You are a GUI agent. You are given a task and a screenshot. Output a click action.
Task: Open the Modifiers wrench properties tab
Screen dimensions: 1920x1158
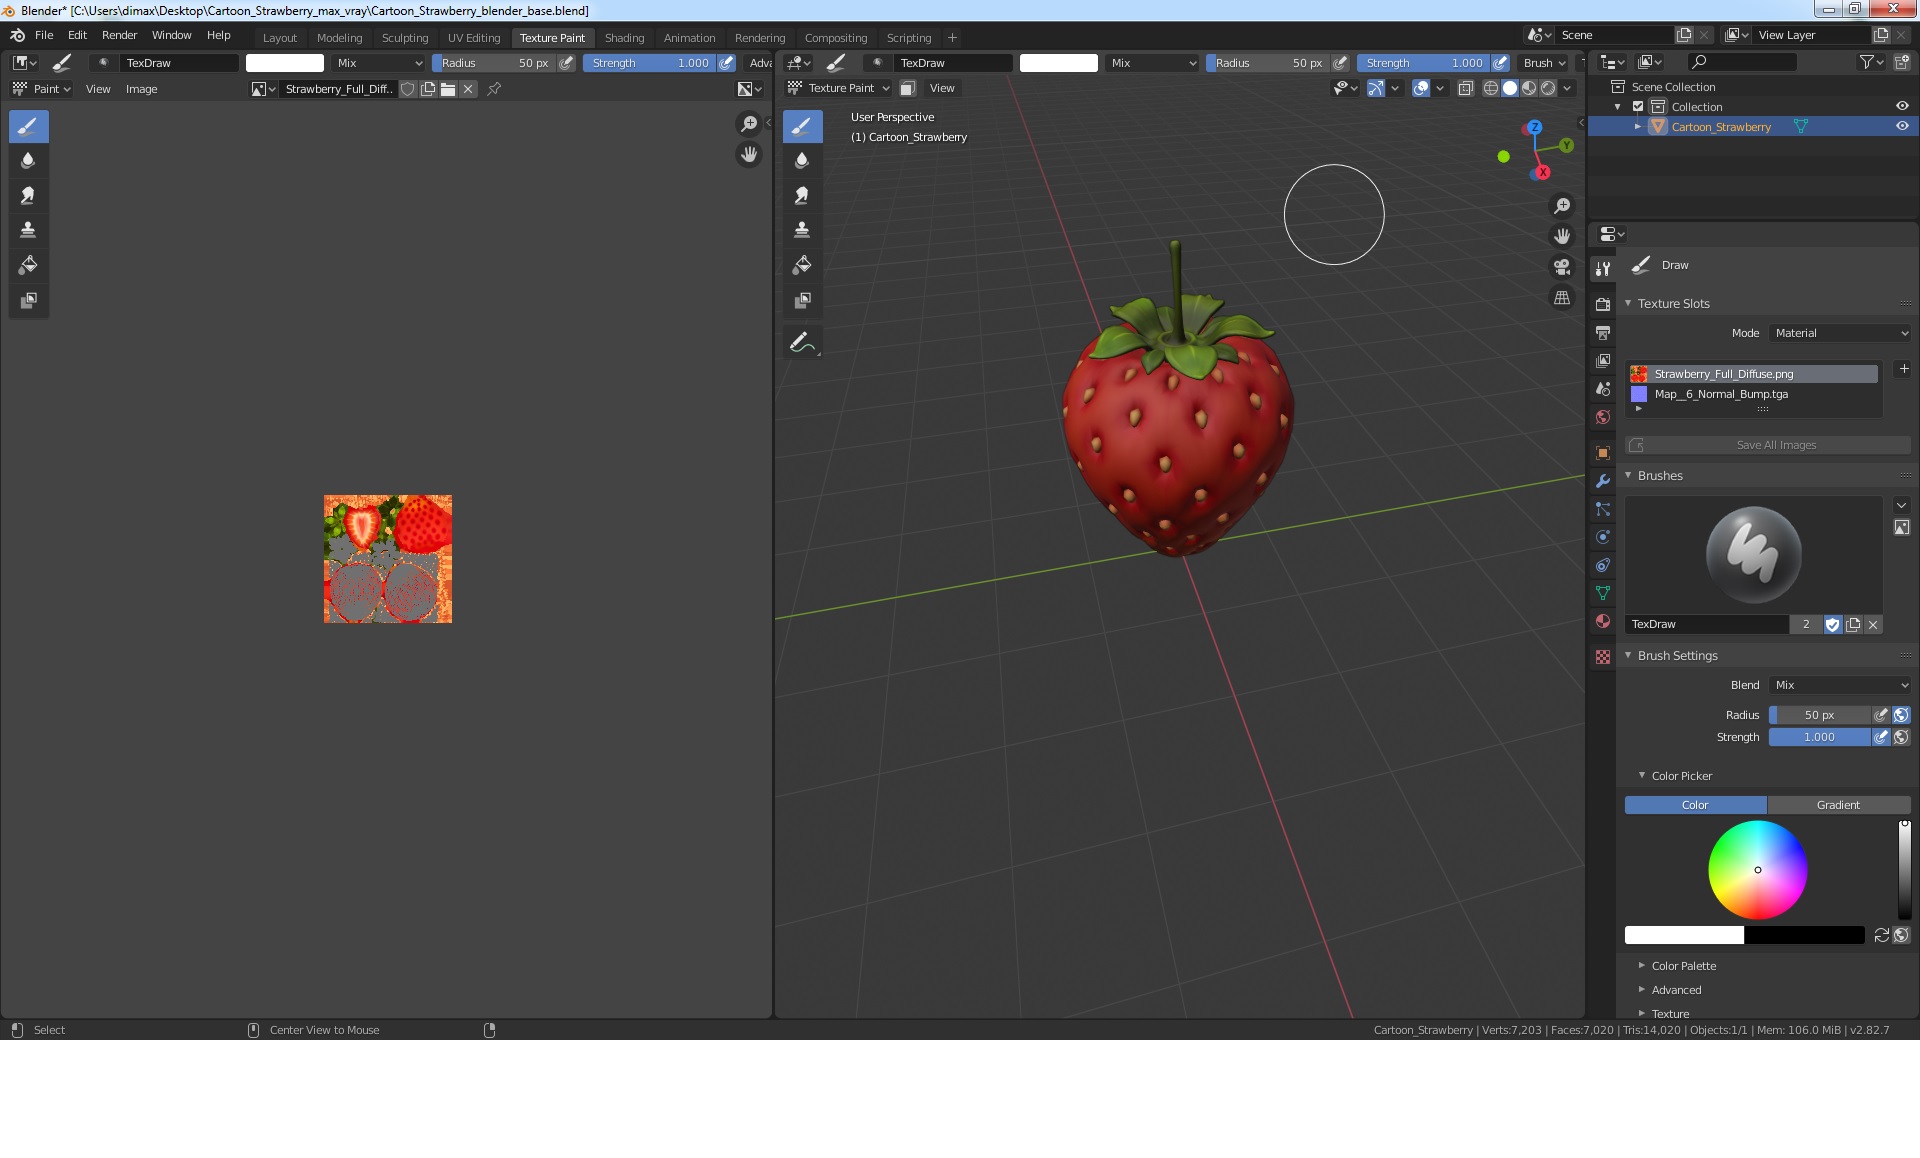[1603, 481]
